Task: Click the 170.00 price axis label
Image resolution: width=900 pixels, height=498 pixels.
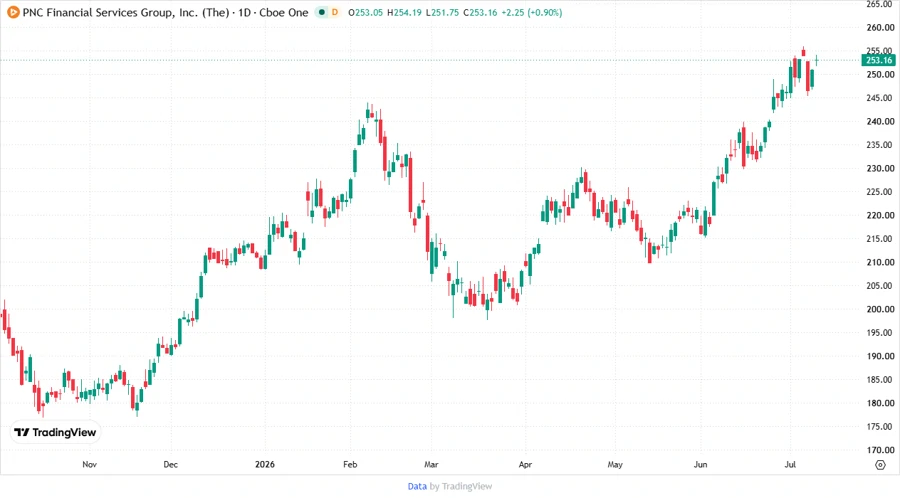Action: click(x=880, y=450)
